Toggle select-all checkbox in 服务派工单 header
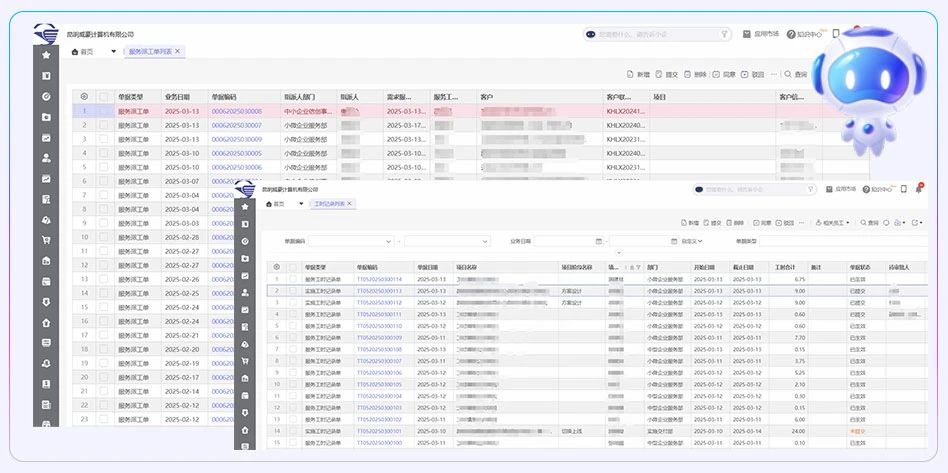The image size is (948, 473). point(104,97)
